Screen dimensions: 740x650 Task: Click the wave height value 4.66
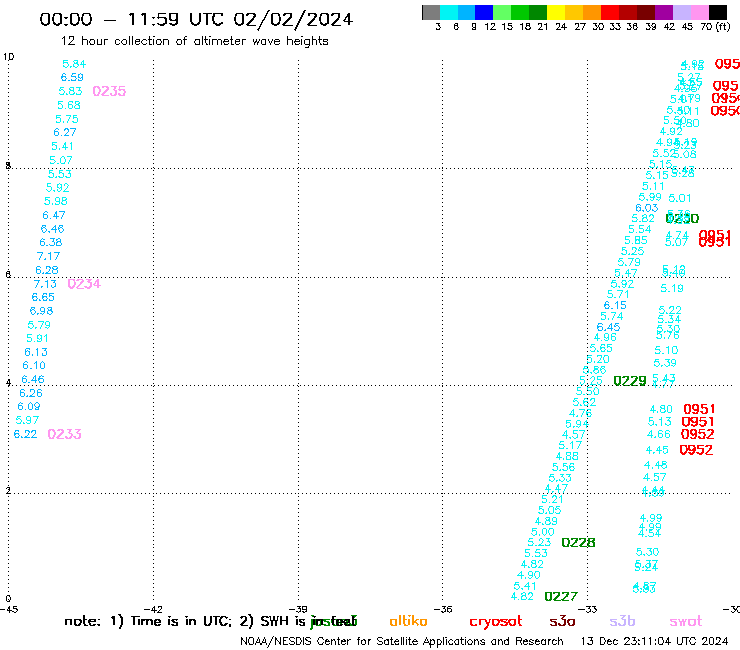[659, 434]
